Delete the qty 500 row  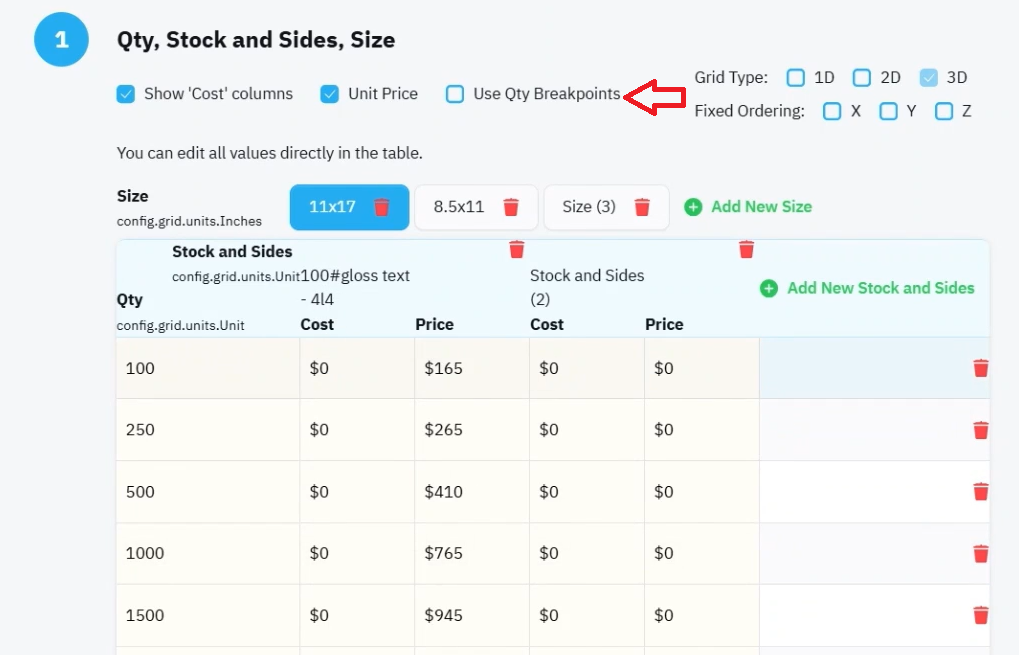tap(981, 492)
